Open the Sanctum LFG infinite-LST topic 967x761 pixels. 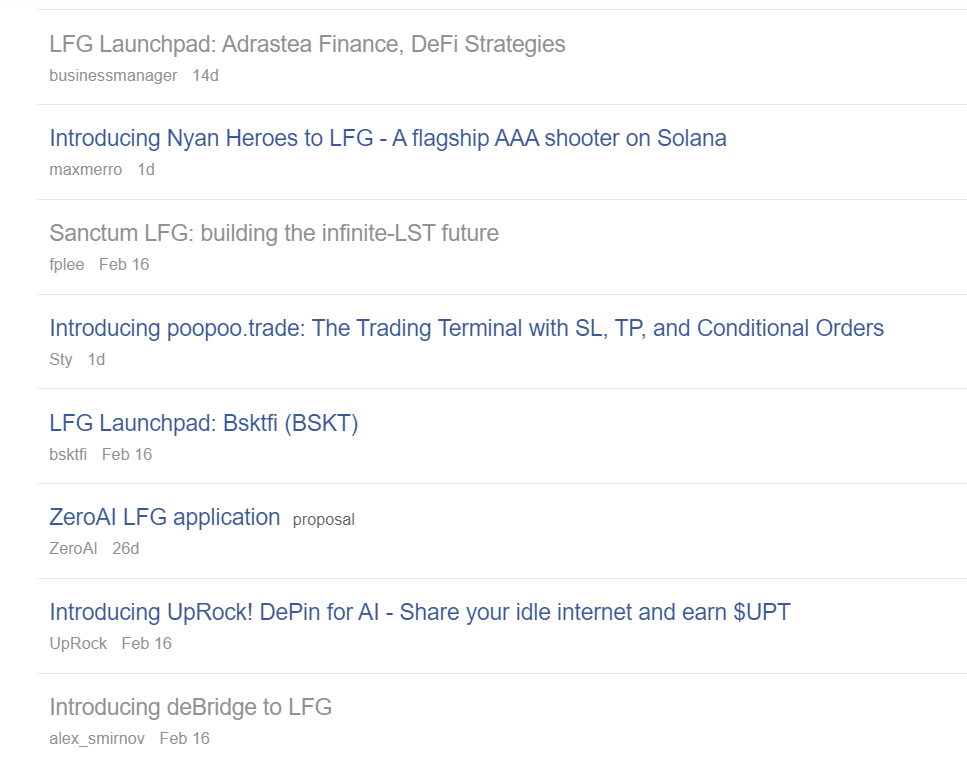click(273, 233)
